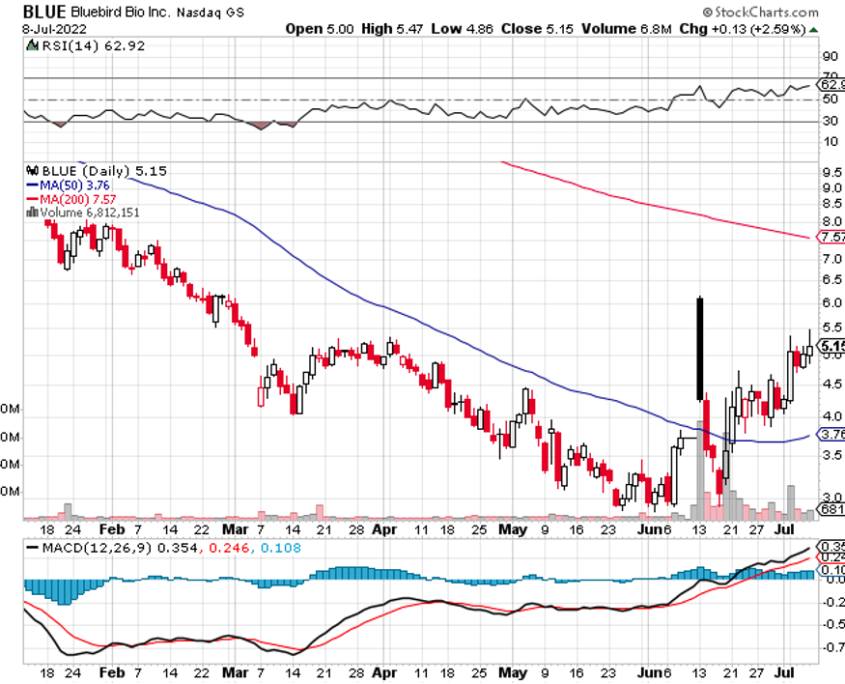The height and width of the screenshot is (684, 845).
Task: Click the RSI 30 level axis label
Action: click(830, 121)
